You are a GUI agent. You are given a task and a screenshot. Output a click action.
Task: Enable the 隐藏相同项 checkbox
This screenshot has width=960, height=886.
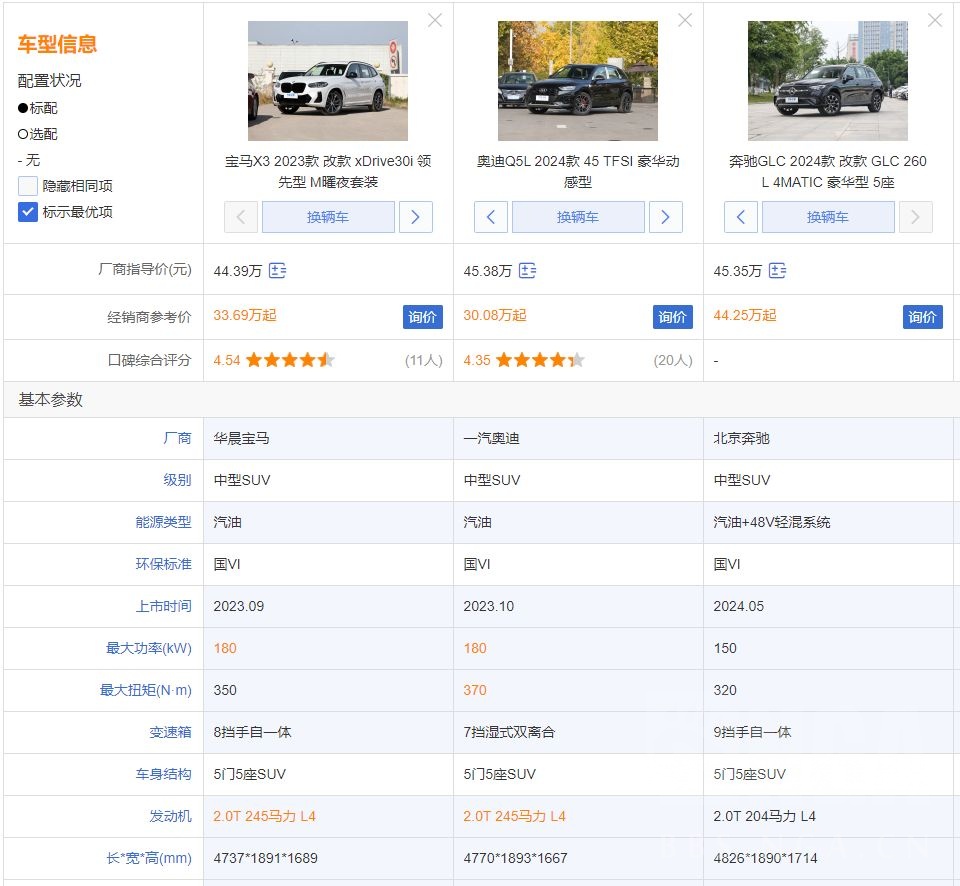tap(28, 186)
